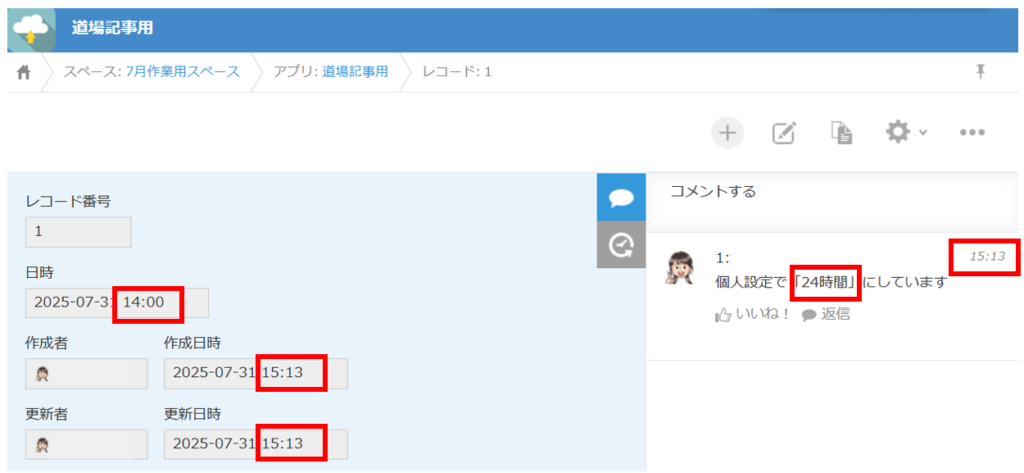
Task: Open the gear settings dropdown
Action: pos(905,132)
